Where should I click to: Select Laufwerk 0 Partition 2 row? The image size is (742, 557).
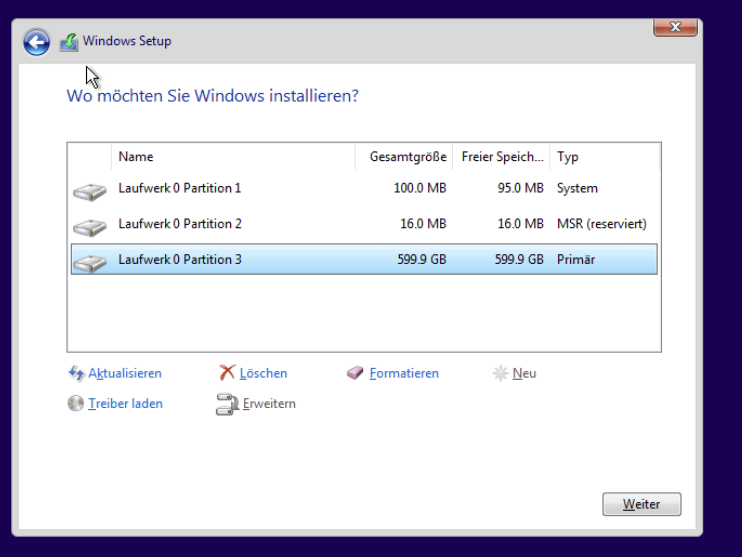click(364, 224)
